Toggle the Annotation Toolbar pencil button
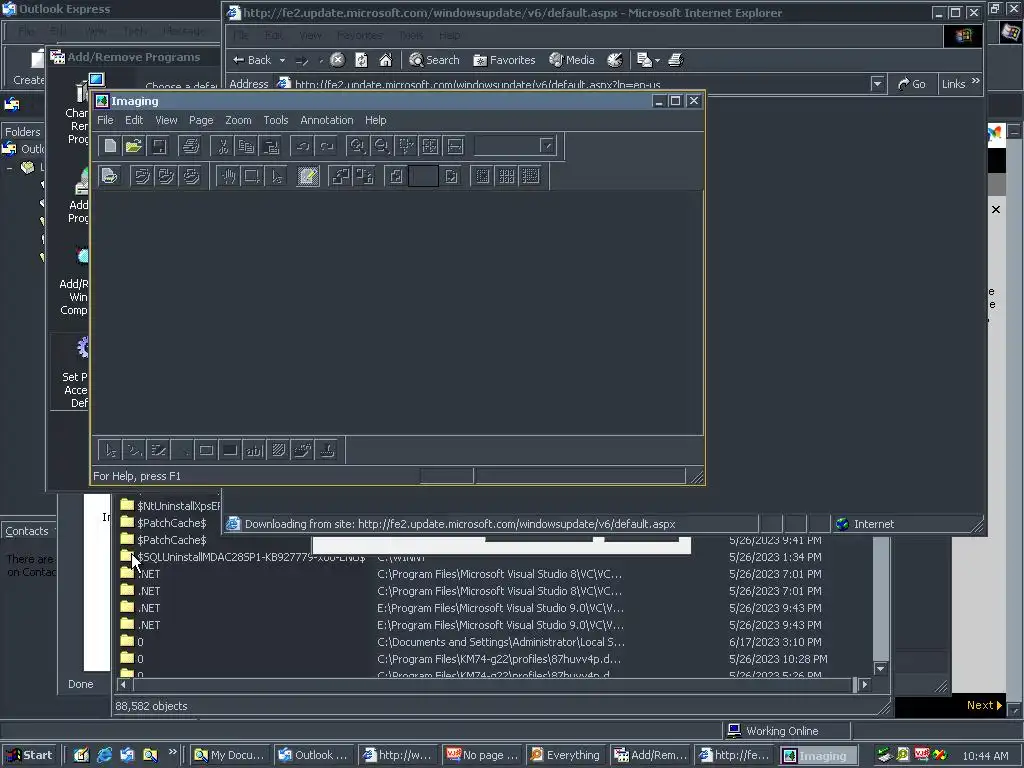 308,176
